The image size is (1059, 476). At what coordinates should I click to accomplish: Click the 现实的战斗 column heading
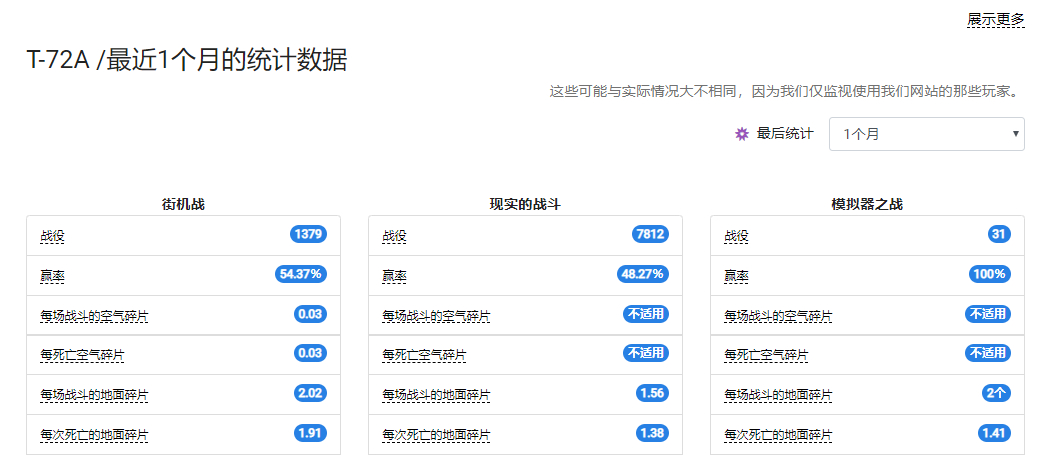[525, 205]
